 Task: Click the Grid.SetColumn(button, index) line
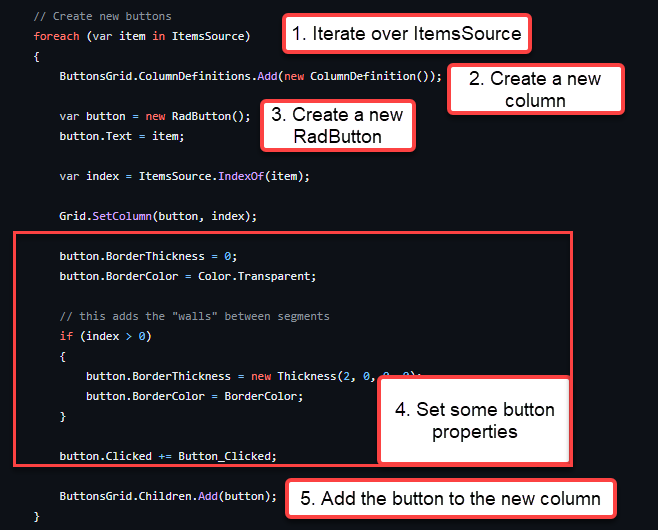tap(158, 216)
